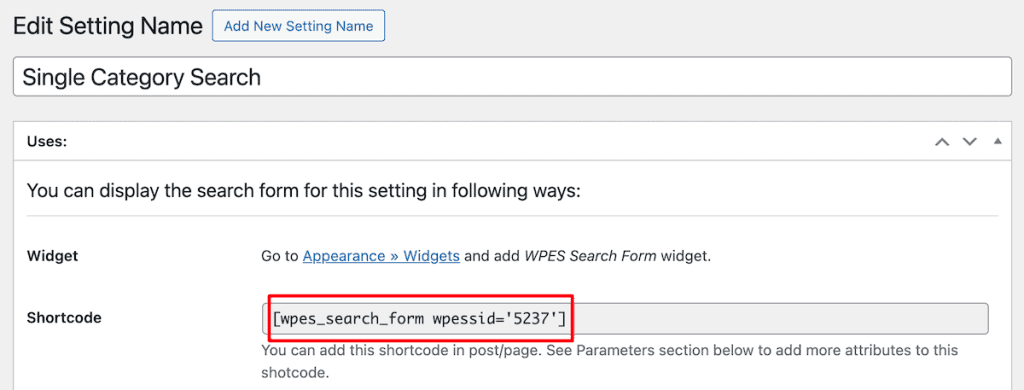Open the Appearance » Widgets link
This screenshot has width=1024, height=390.
(381, 256)
